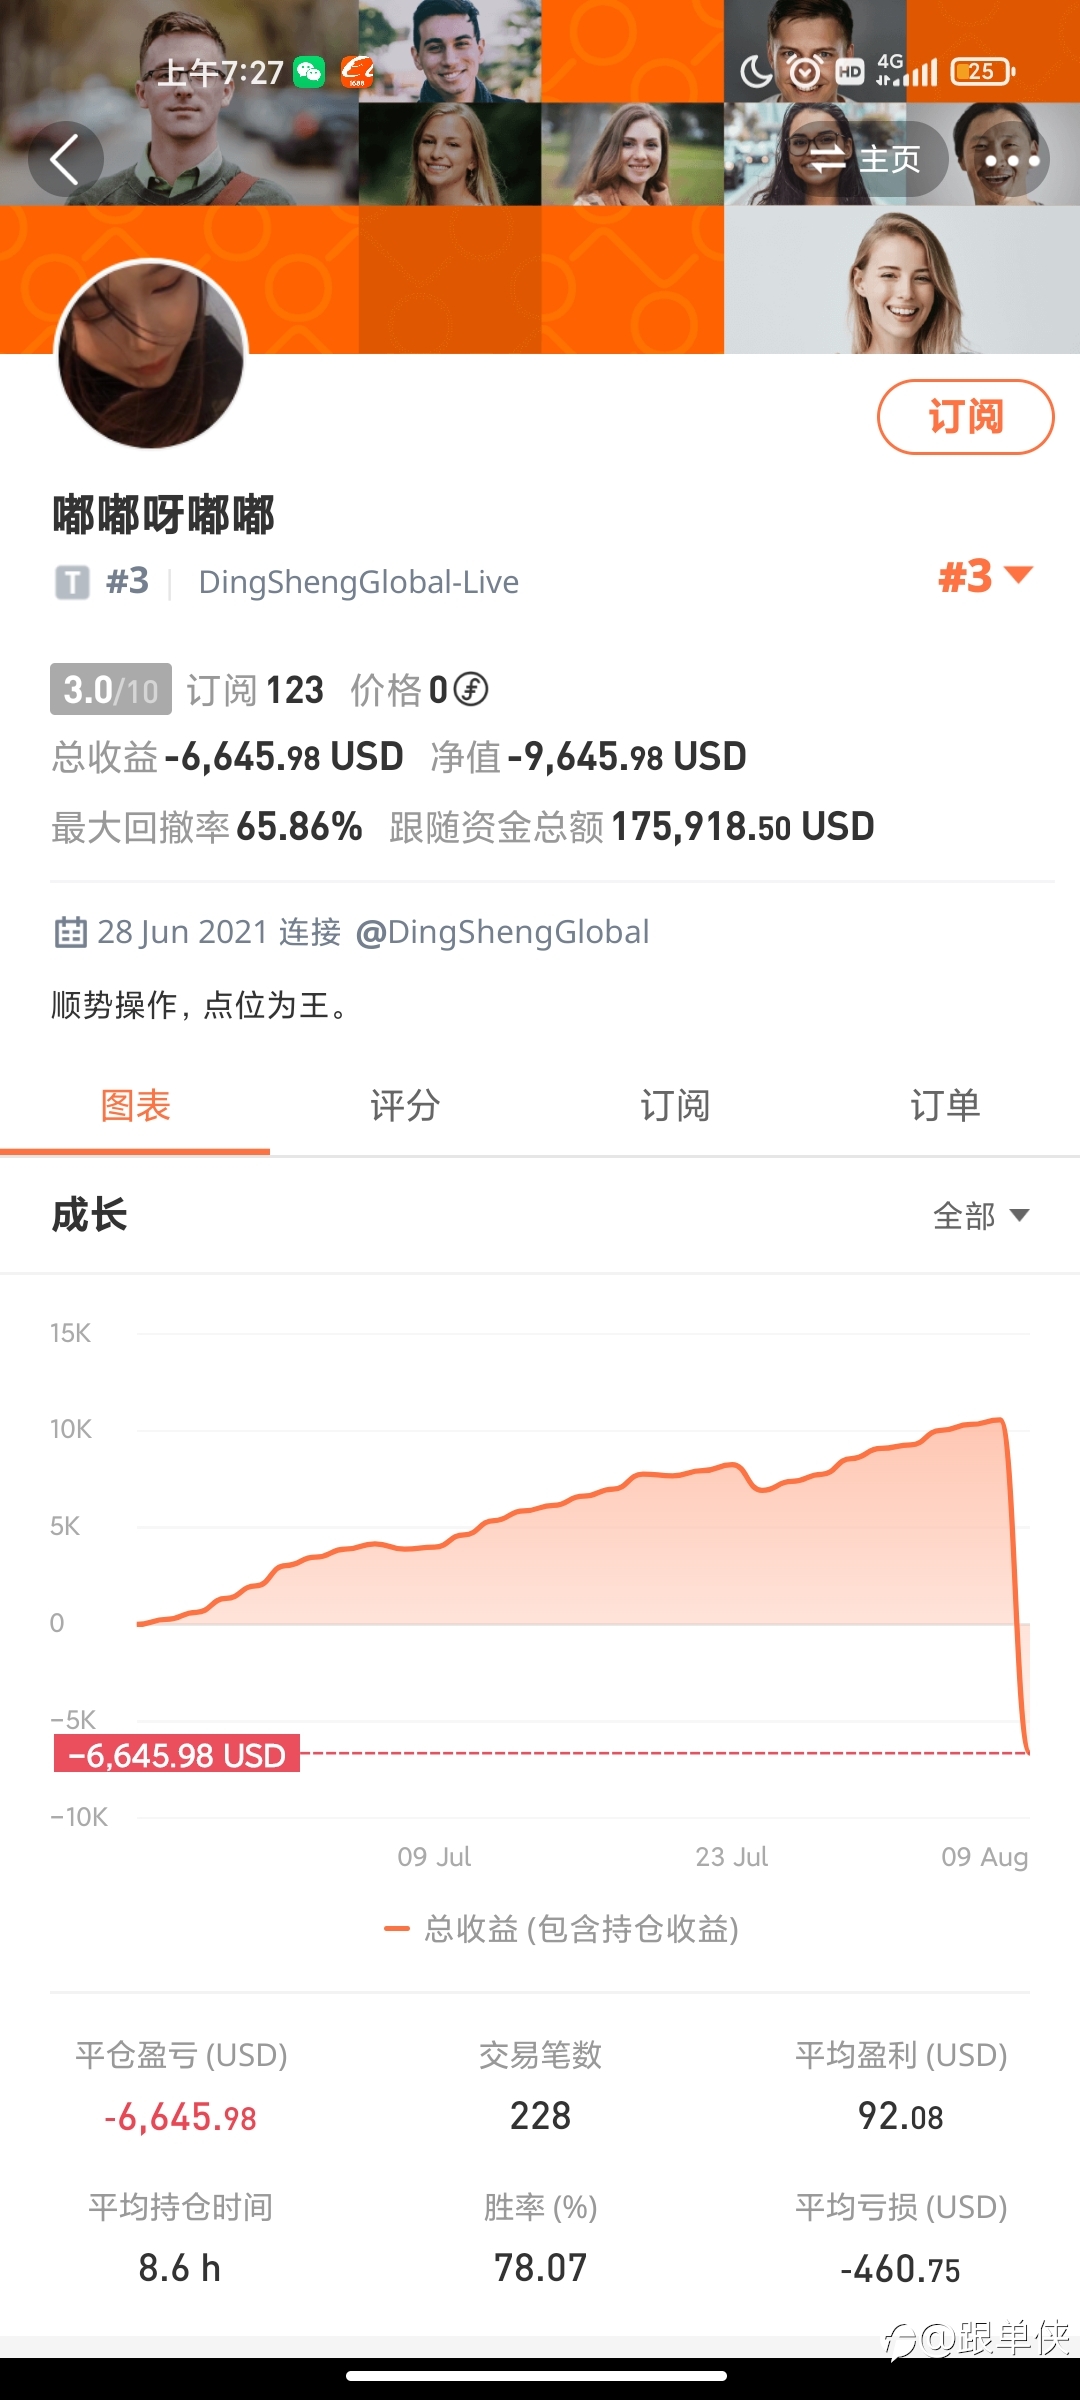
Task: Switch to the 图表 tab
Action: point(135,1106)
